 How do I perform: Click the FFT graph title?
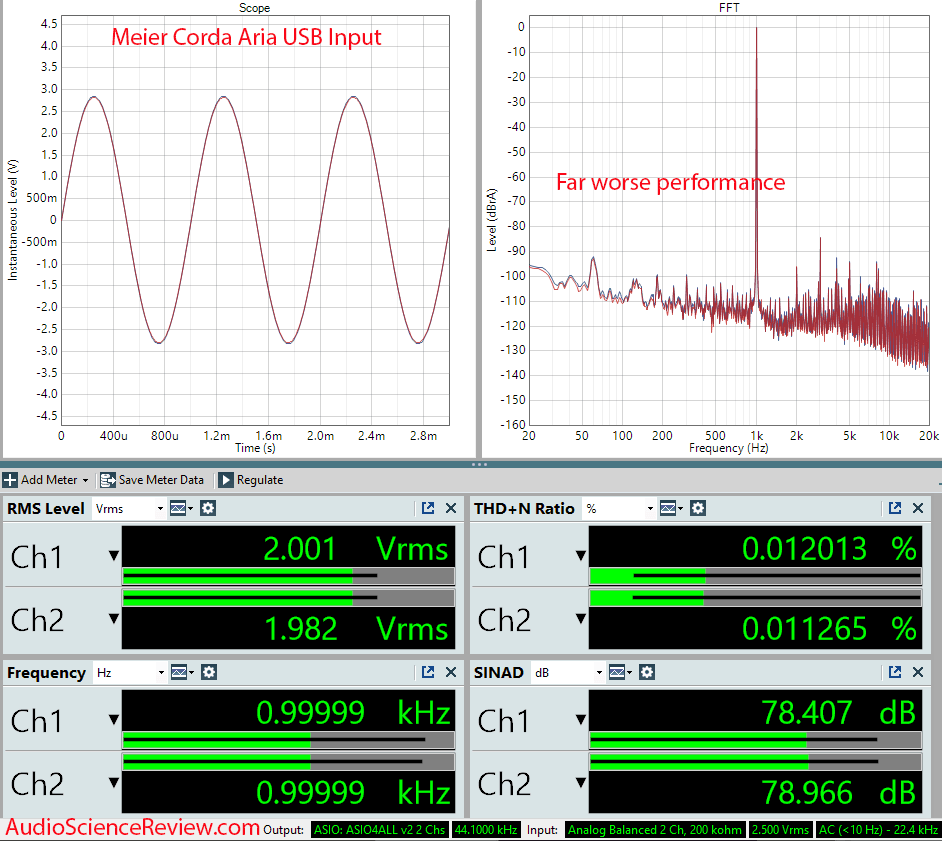coord(729,8)
